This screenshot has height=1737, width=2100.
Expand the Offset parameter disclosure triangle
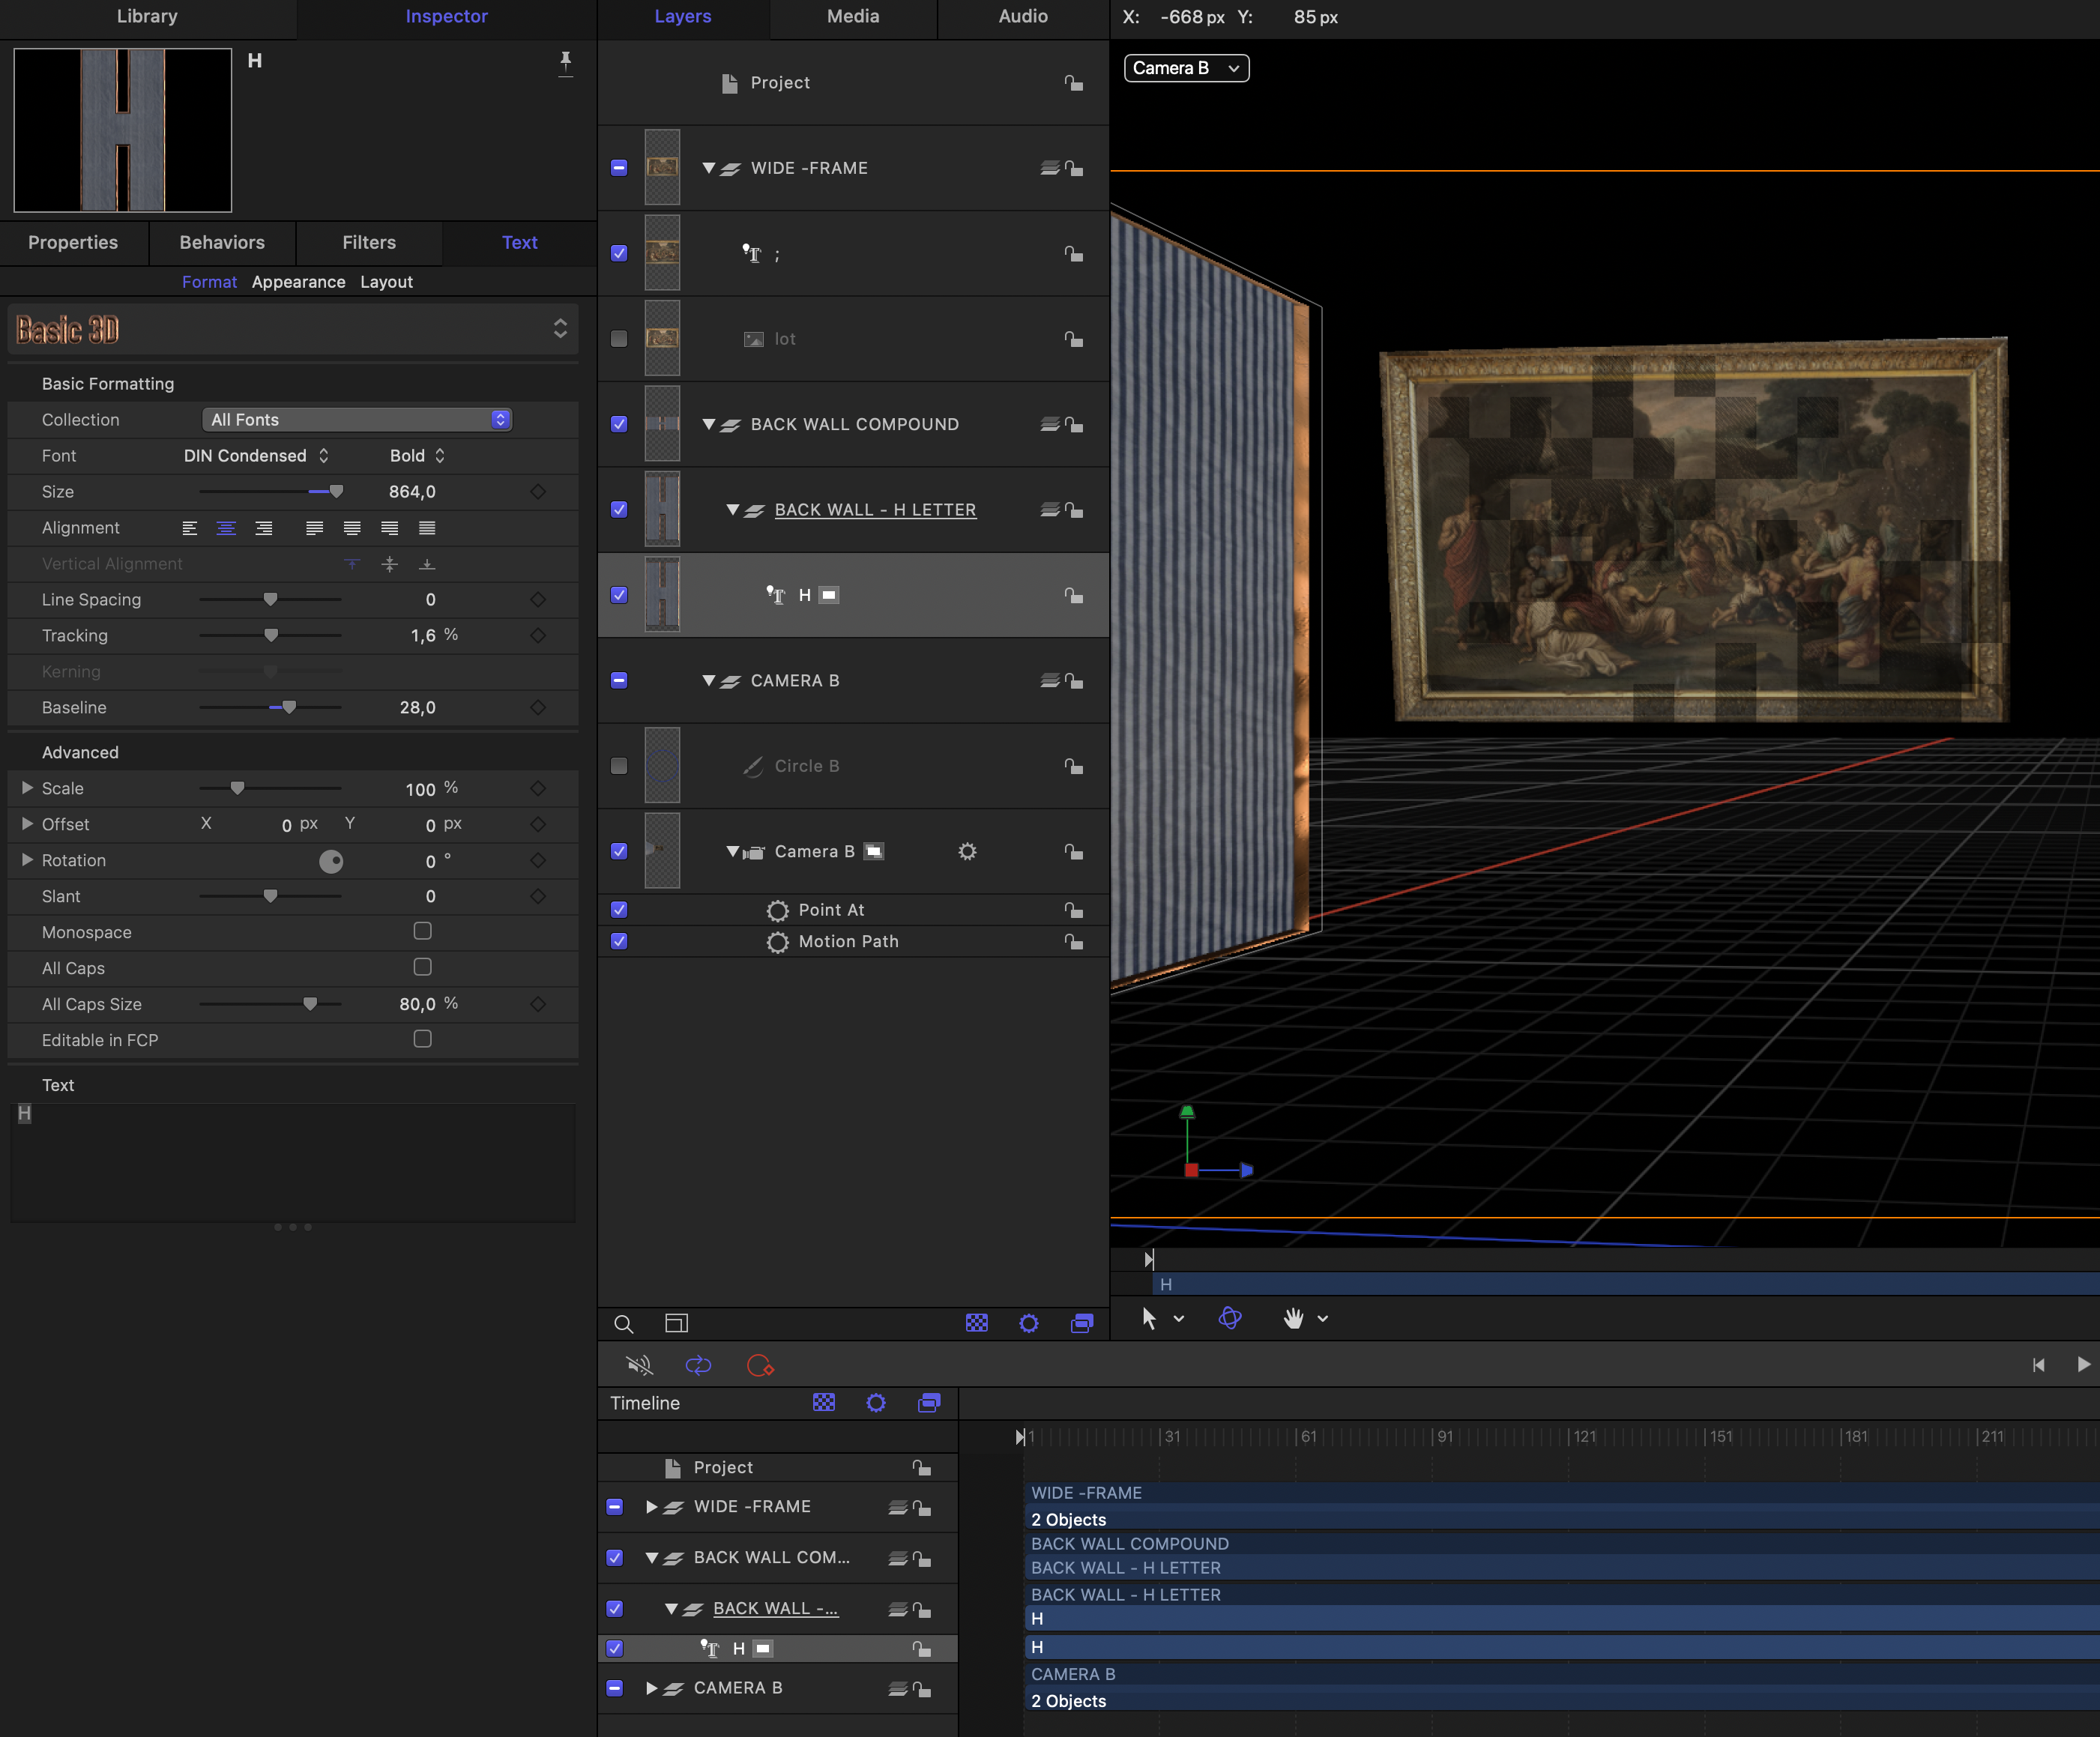click(x=27, y=824)
